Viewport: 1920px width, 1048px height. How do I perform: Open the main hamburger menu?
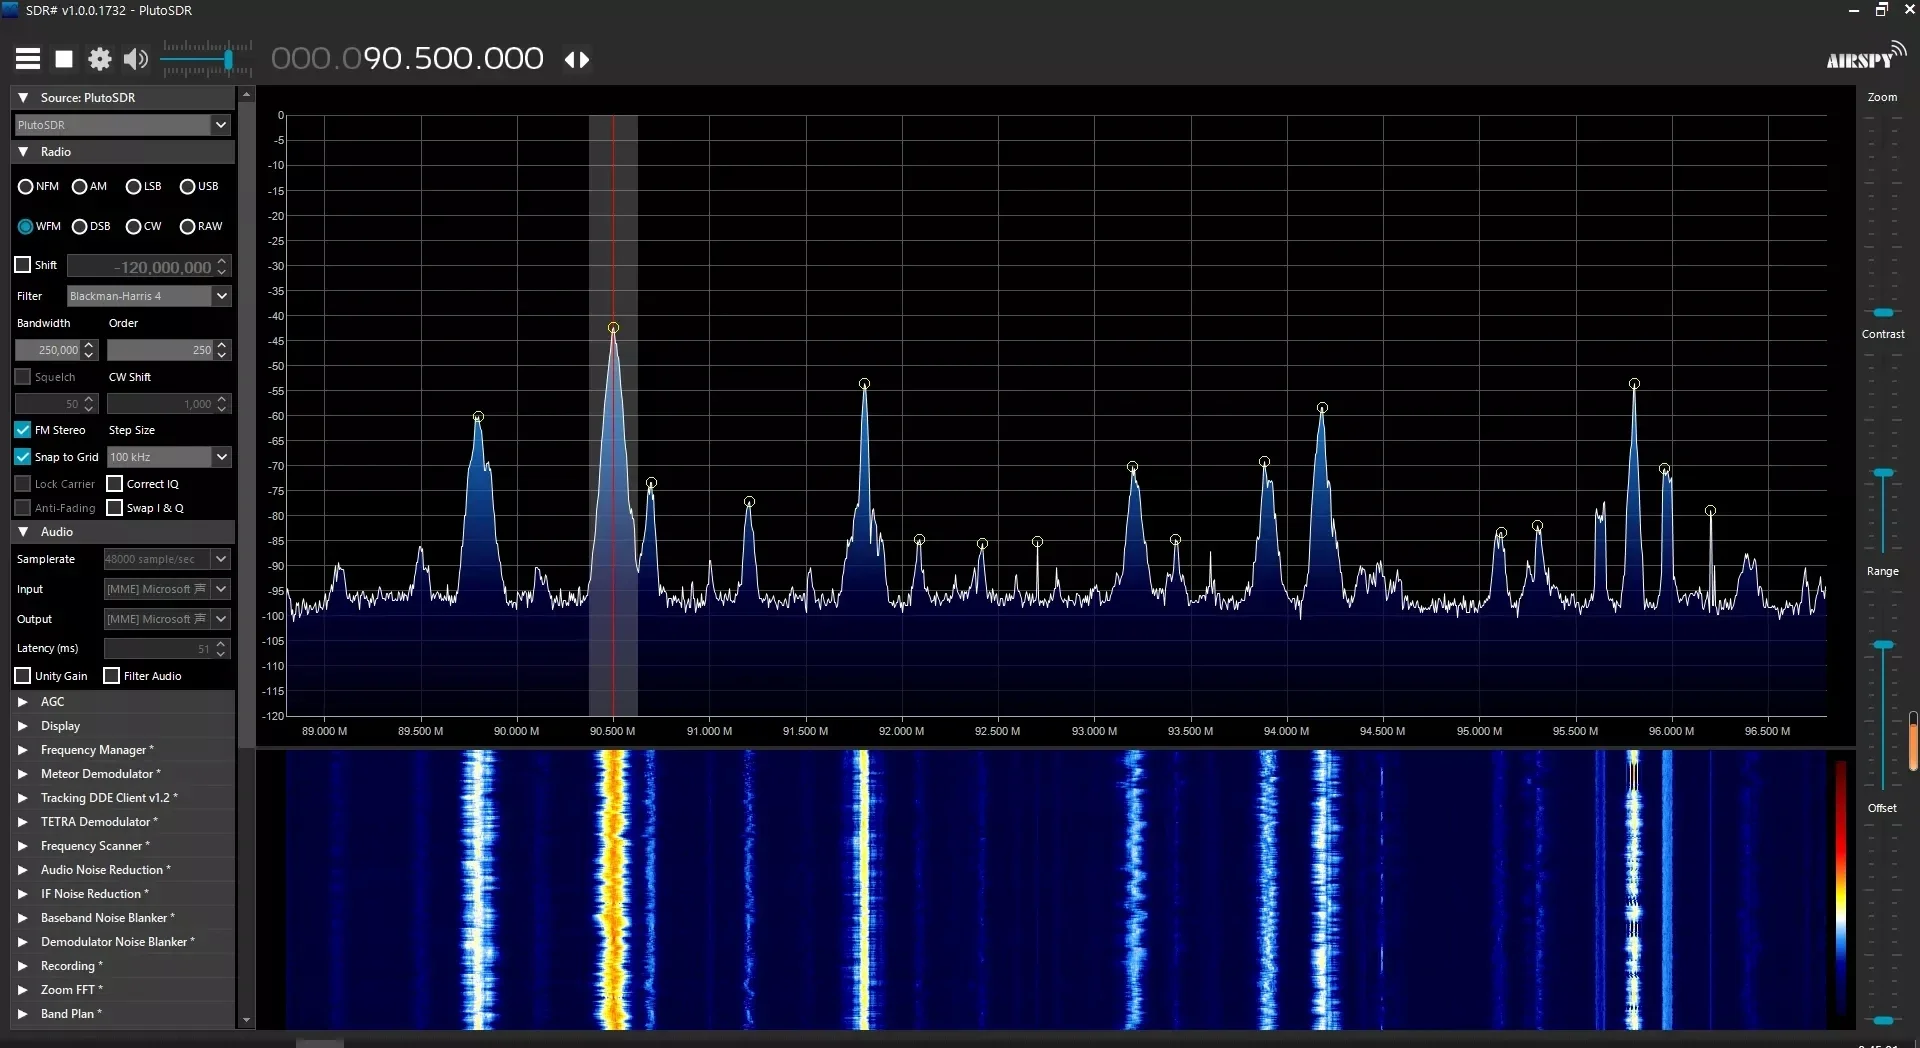(27, 58)
